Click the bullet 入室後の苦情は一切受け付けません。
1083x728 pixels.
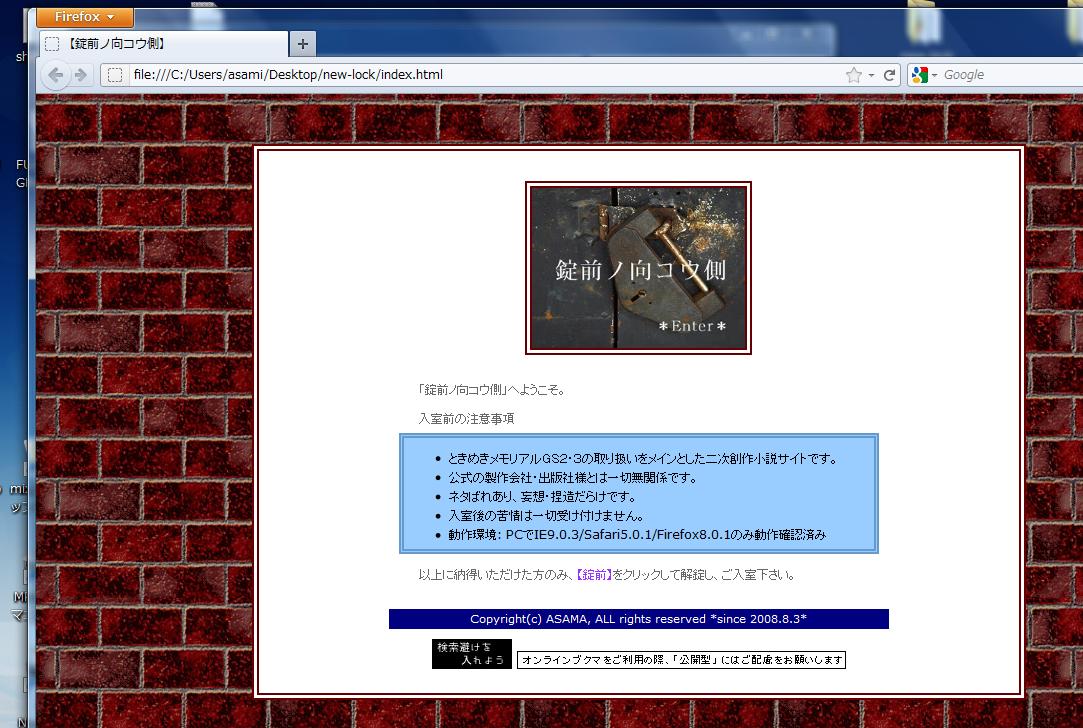pos(547,515)
